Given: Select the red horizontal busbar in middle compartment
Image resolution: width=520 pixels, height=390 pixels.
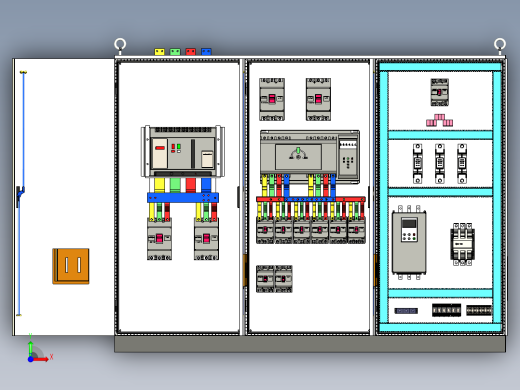Looking at the screenshot, I should [311, 199].
